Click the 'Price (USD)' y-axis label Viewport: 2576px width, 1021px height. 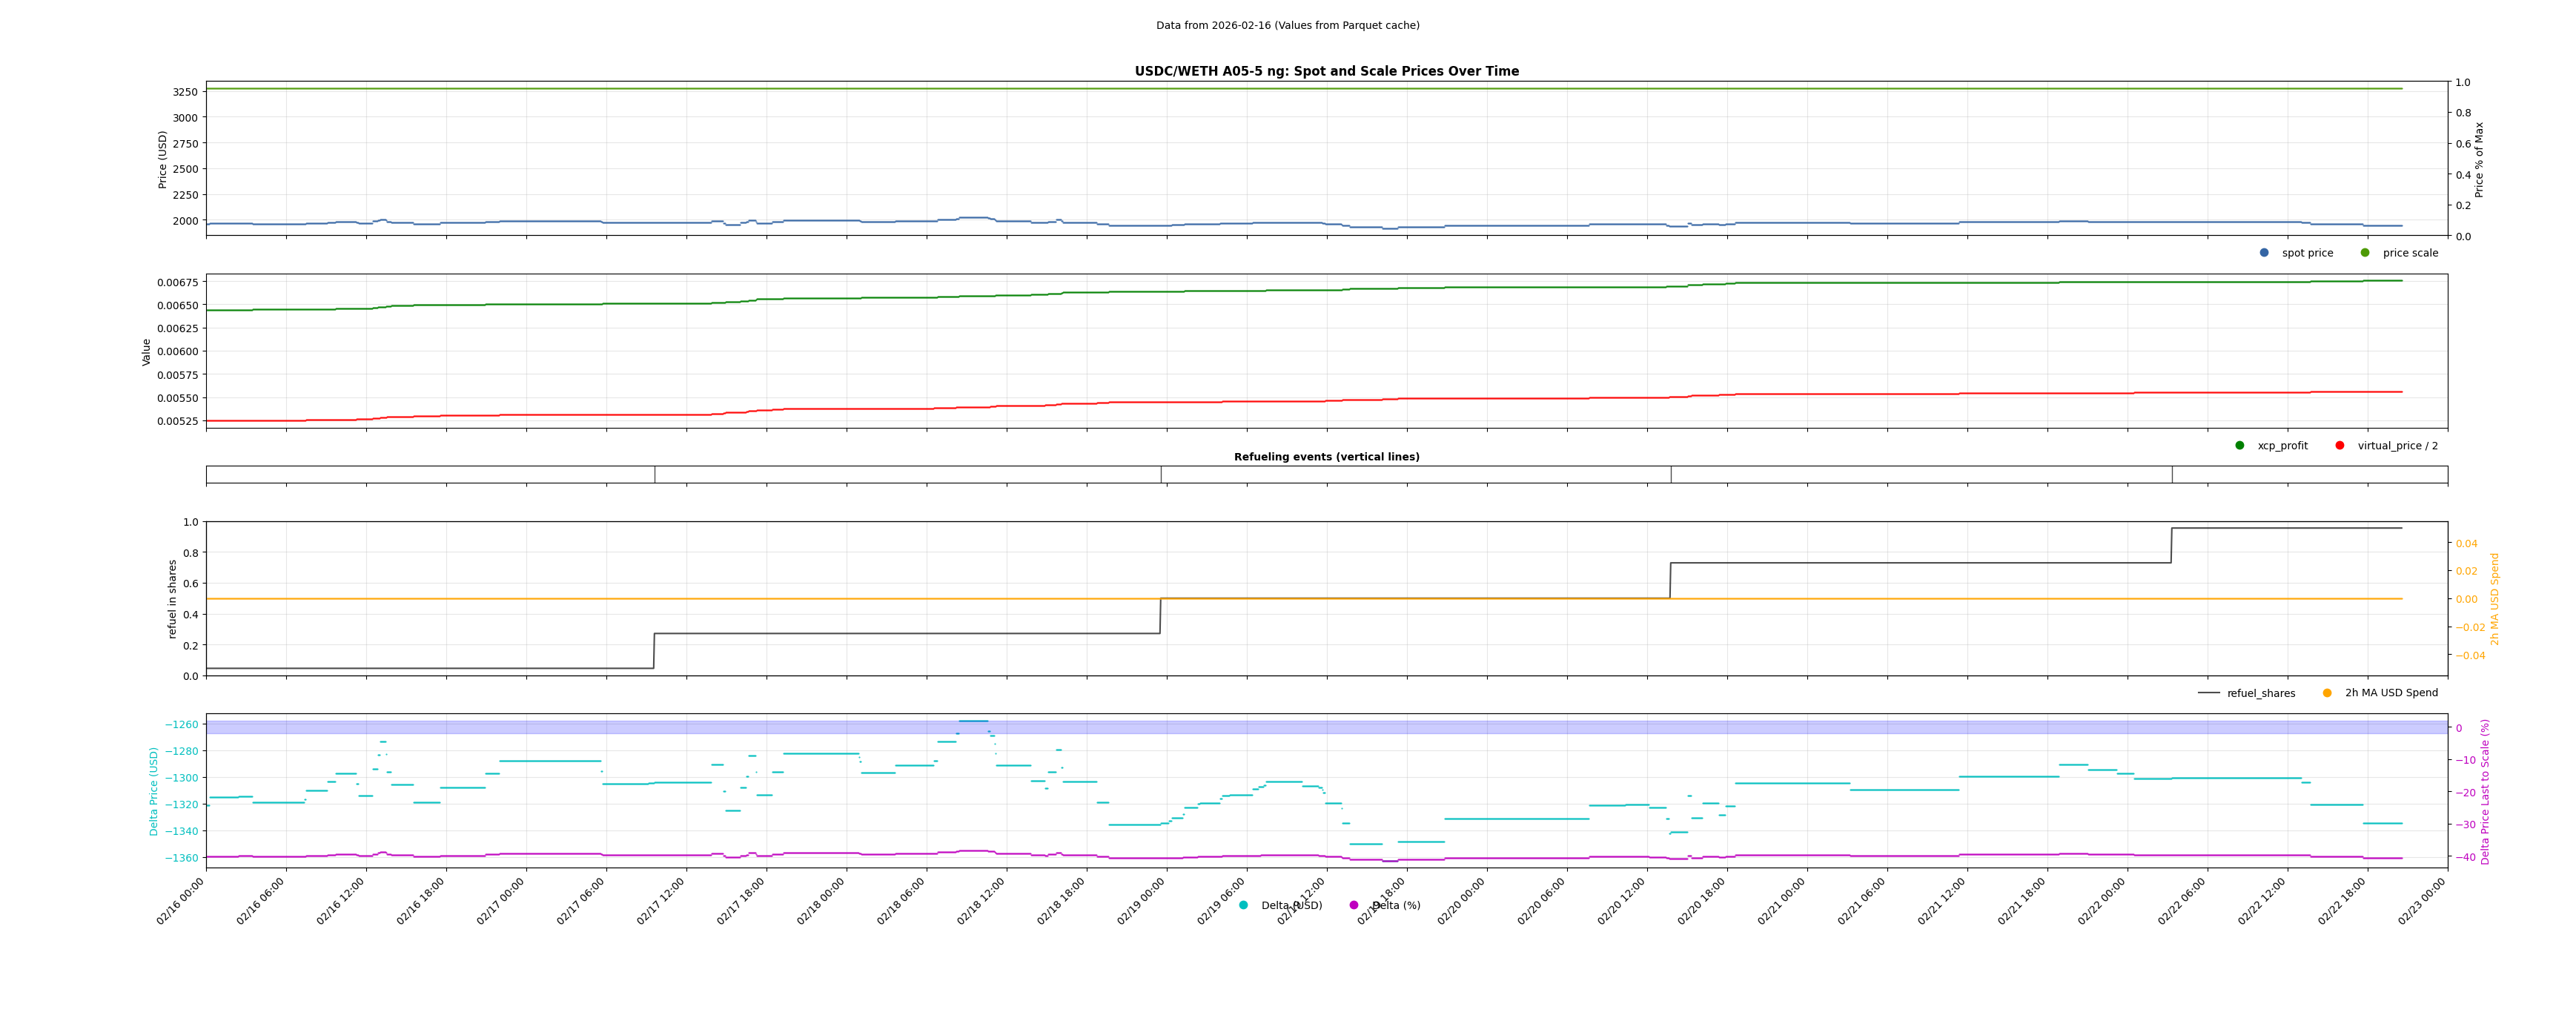(x=163, y=159)
